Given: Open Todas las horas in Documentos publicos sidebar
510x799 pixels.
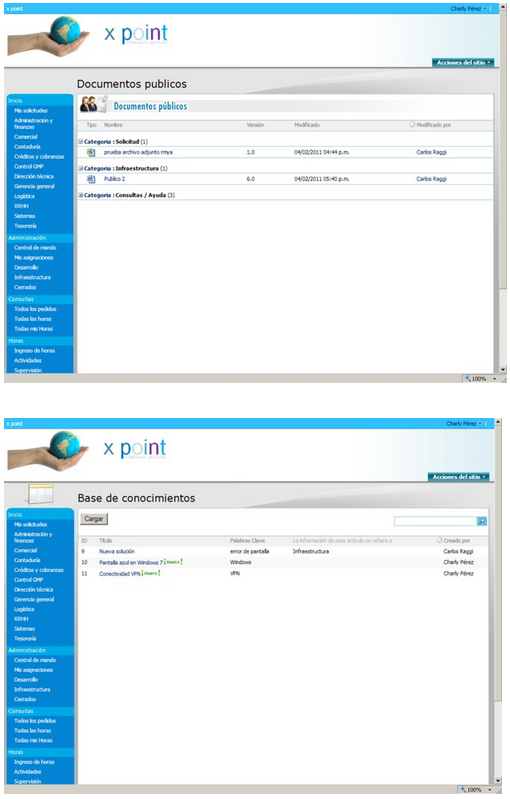Looking at the screenshot, I should point(33,318).
